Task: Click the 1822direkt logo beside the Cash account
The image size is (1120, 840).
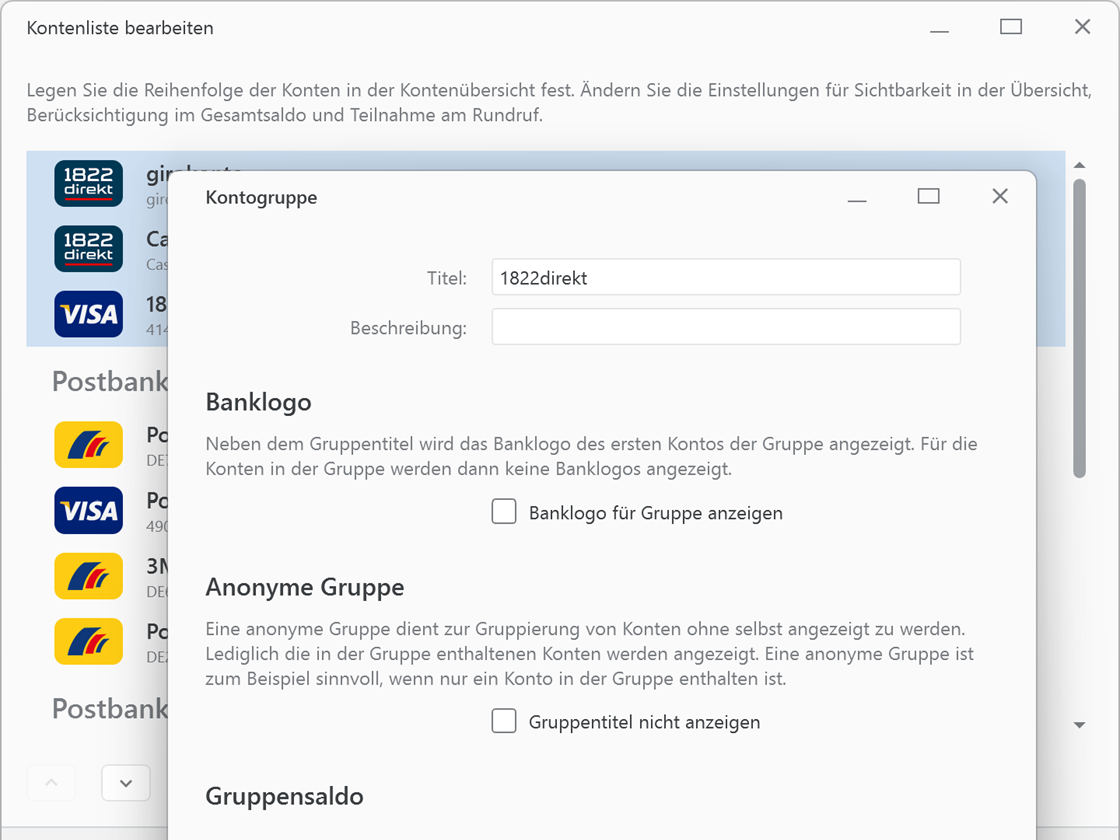Action: (x=88, y=248)
